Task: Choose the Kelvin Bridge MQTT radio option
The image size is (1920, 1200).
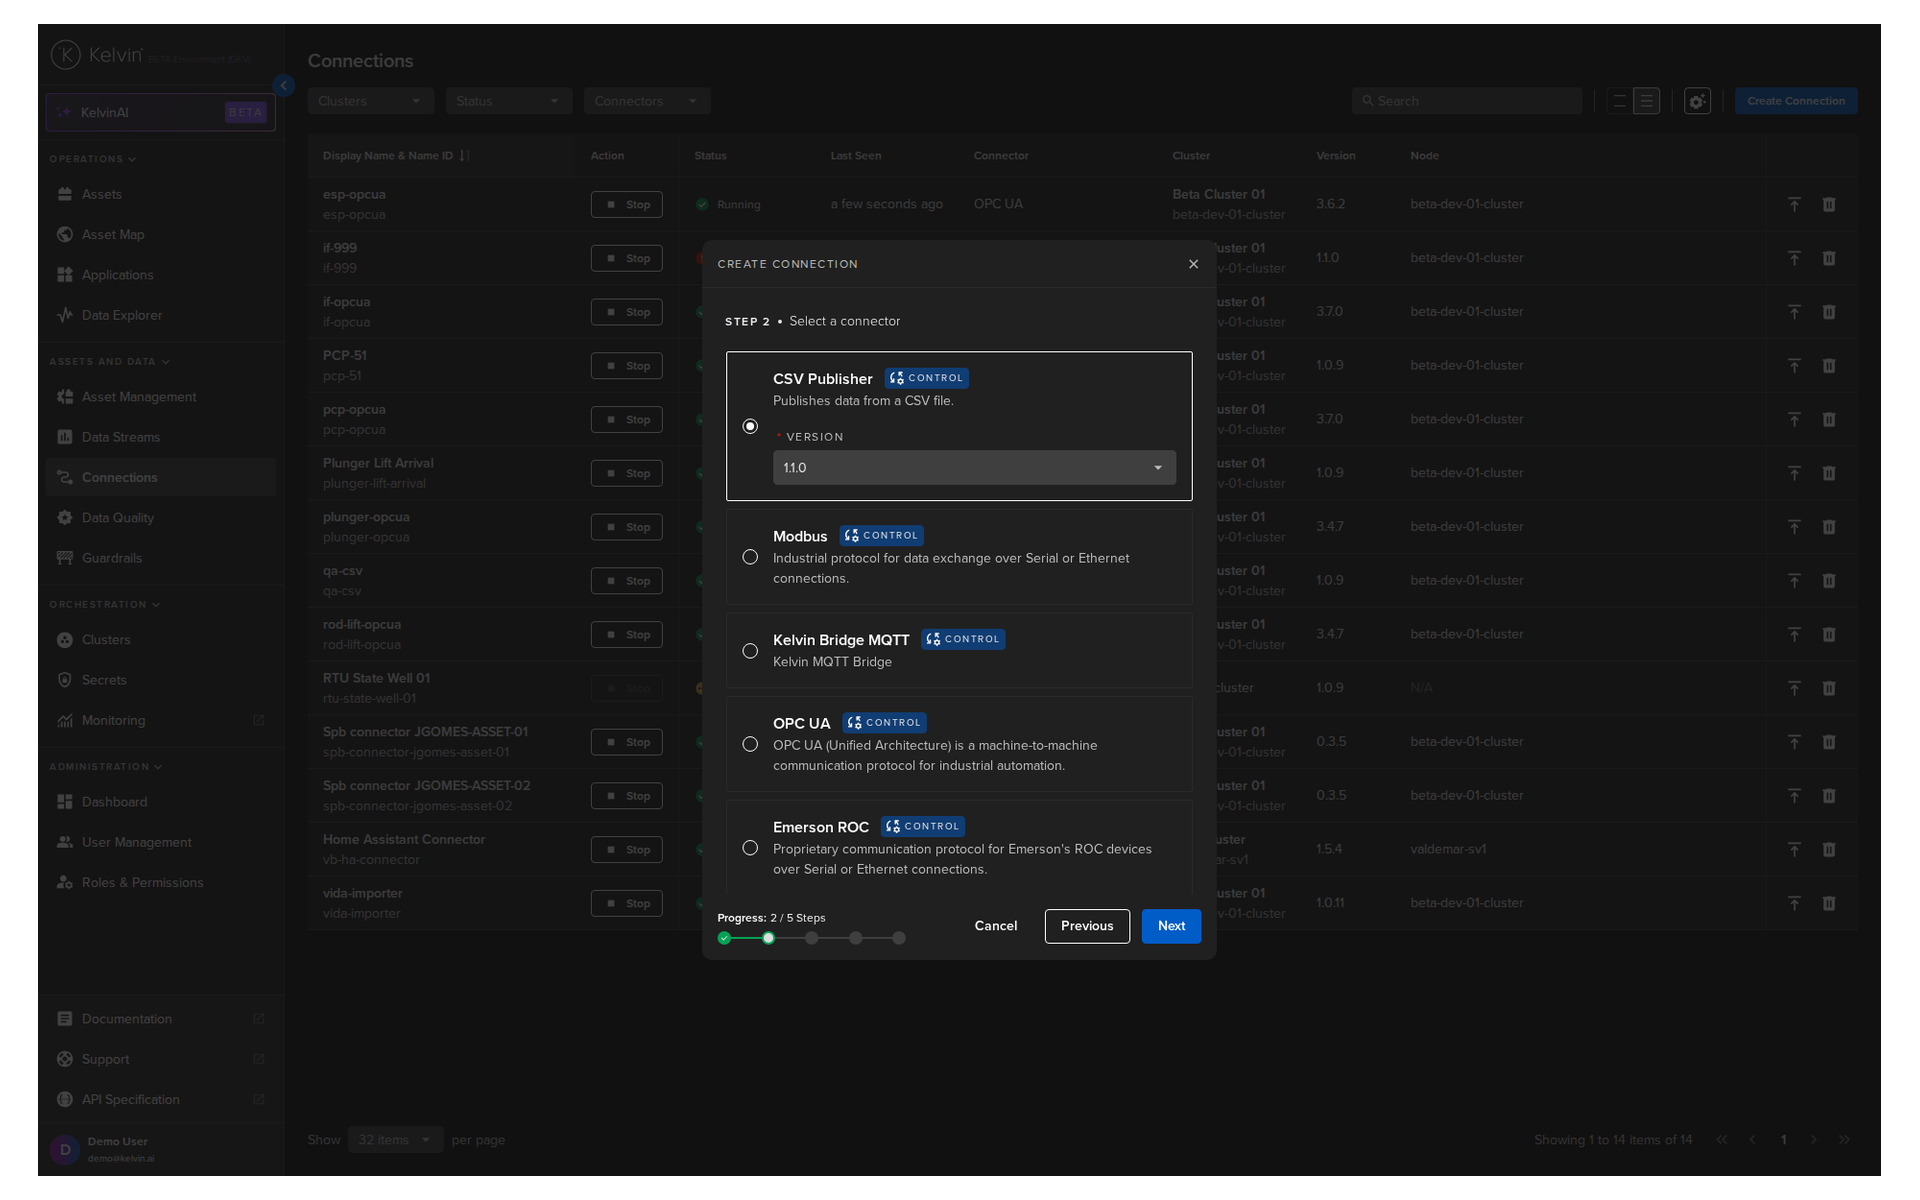Action: (750, 651)
